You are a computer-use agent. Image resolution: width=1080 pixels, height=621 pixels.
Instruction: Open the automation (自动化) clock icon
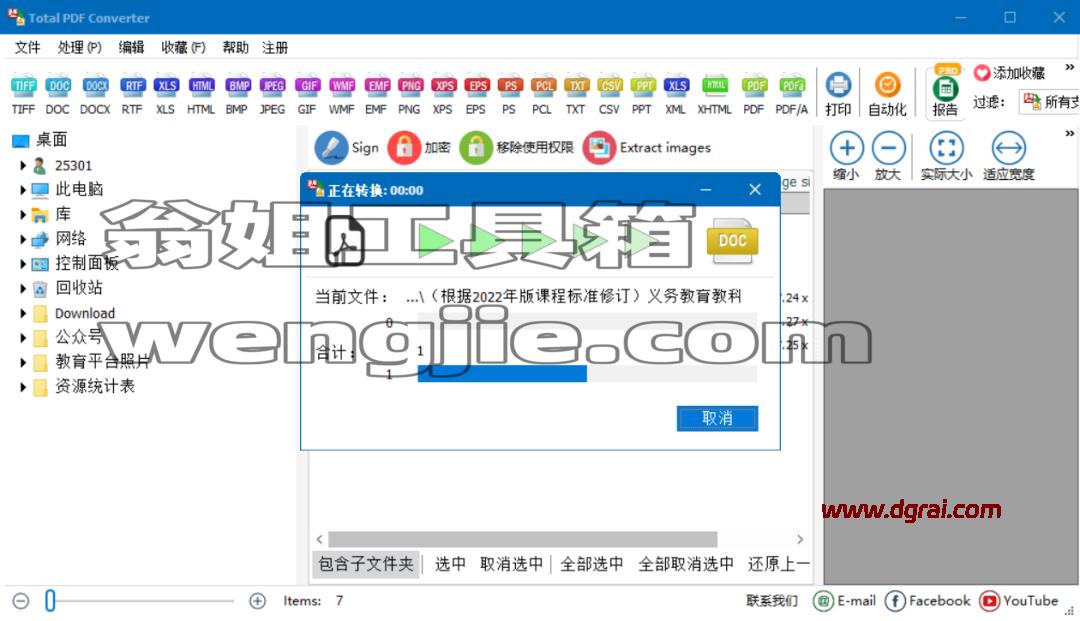pyautogui.click(x=888, y=85)
